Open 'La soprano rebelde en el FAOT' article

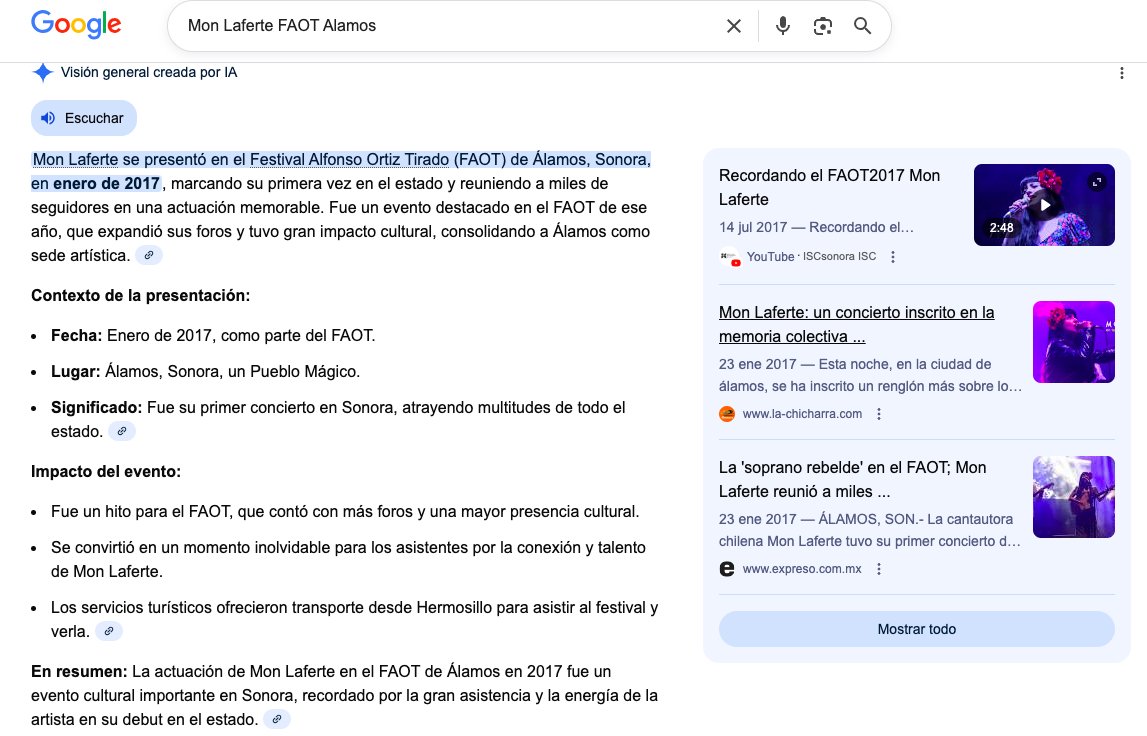[852, 479]
